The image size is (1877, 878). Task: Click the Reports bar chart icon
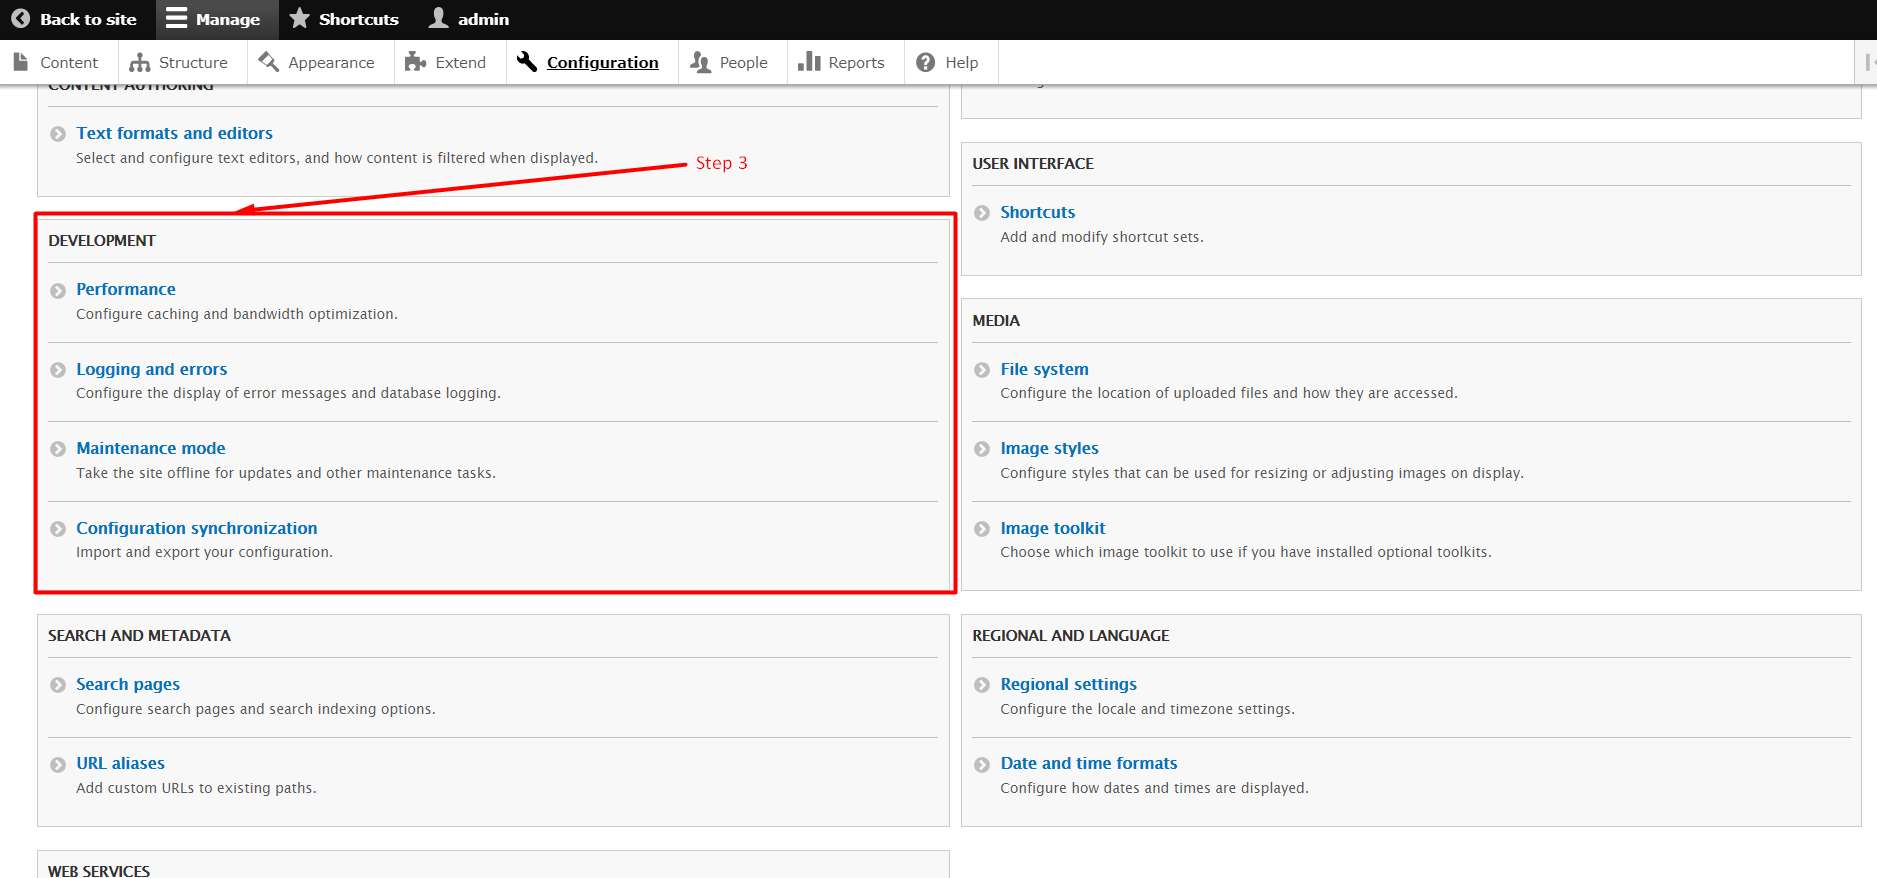click(x=809, y=62)
